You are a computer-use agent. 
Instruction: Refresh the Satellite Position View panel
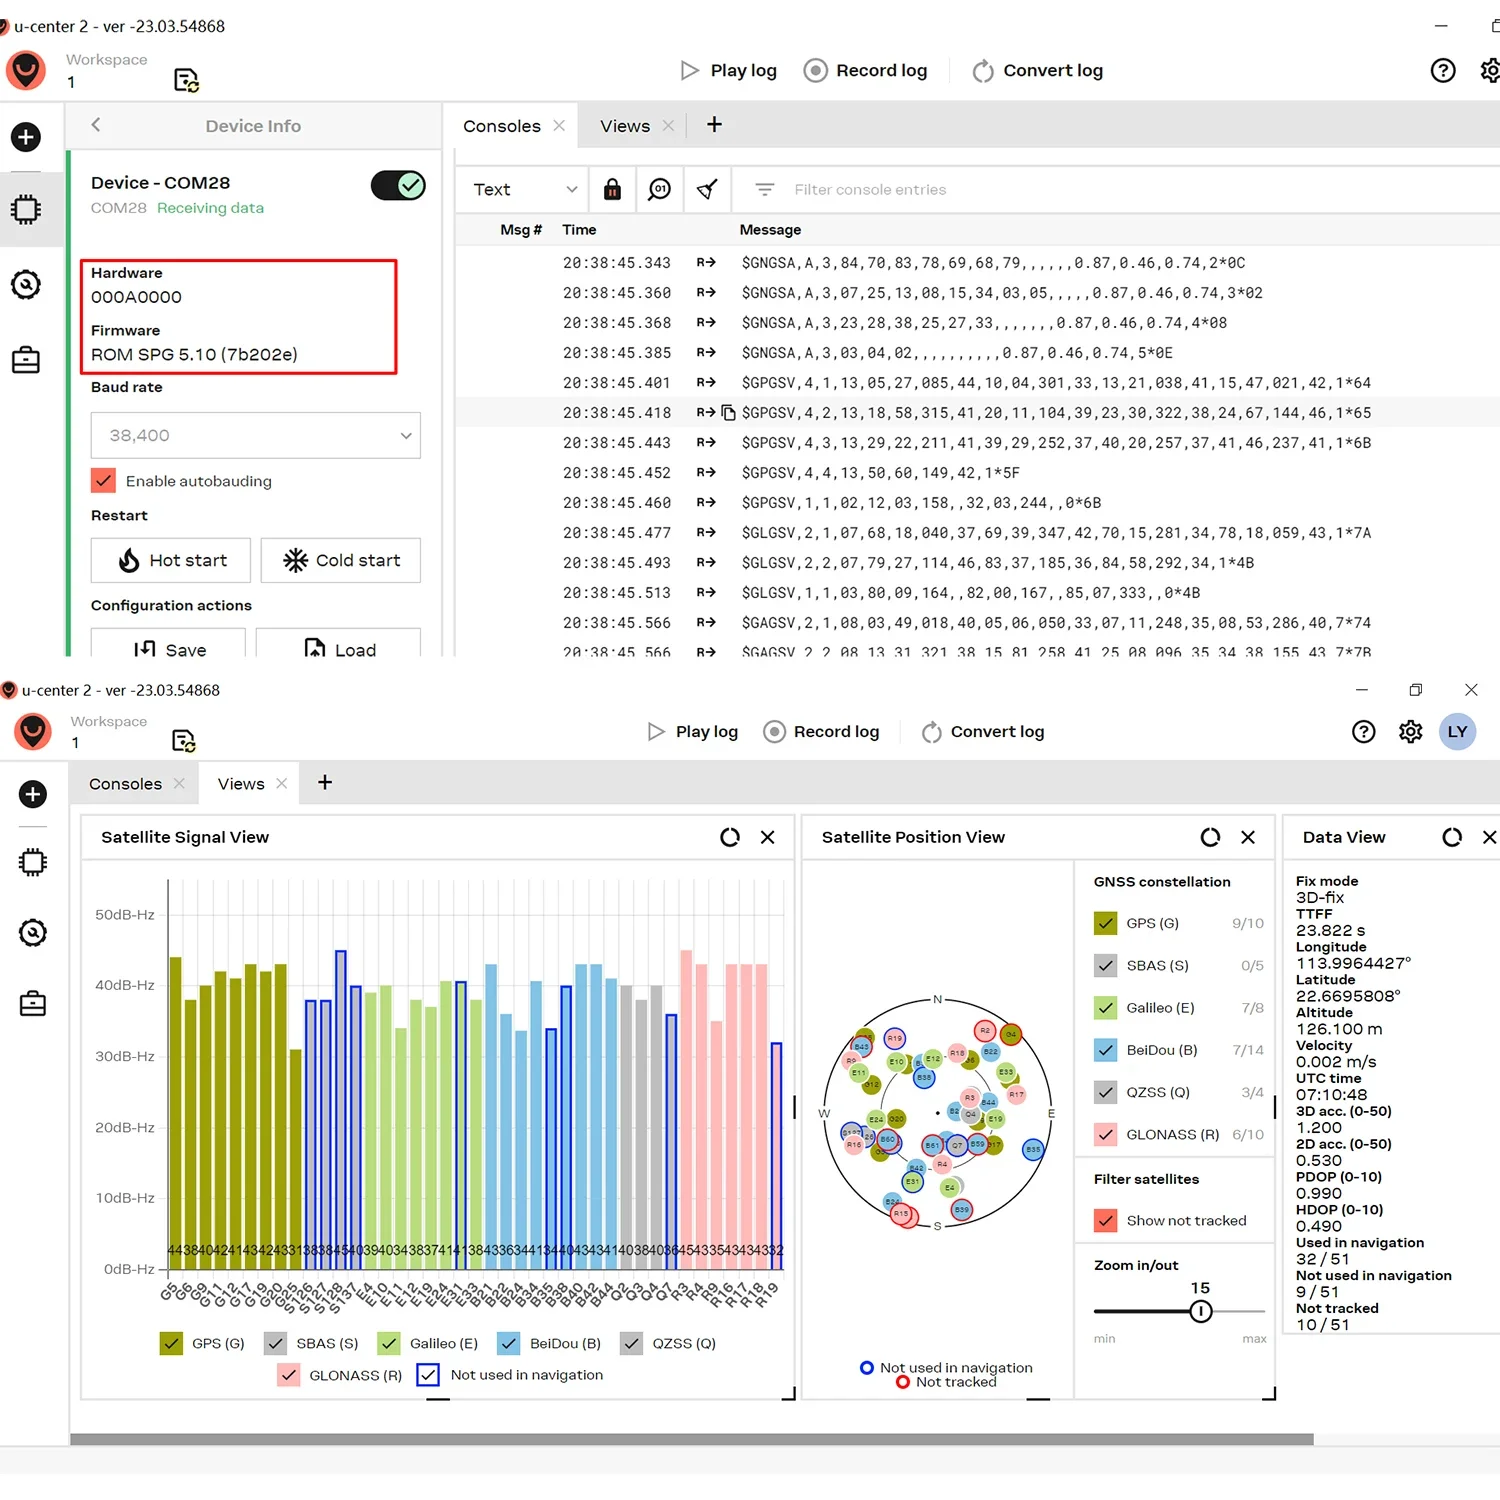click(1210, 837)
